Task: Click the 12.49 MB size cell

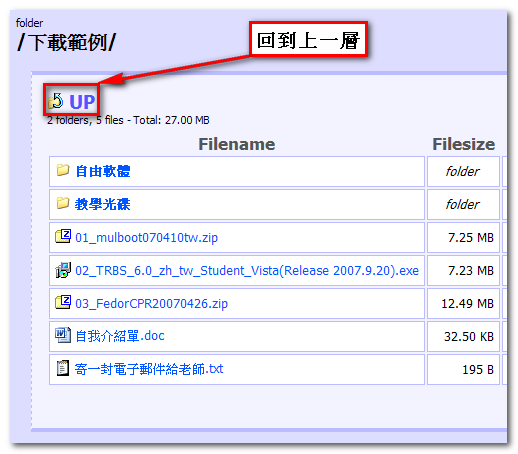Action: coord(463,304)
